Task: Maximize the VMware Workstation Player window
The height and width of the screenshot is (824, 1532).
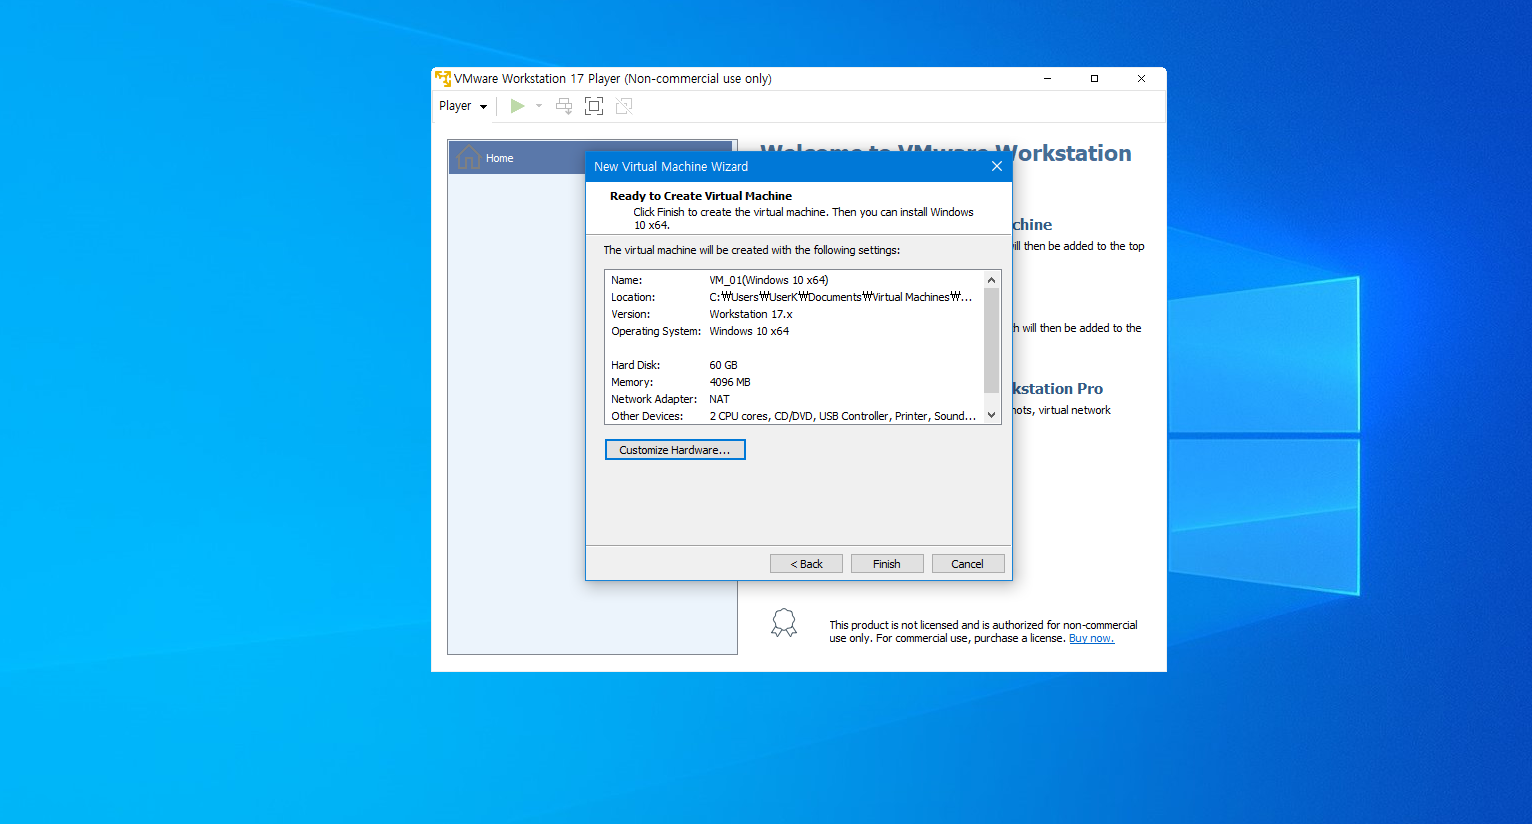Action: tap(1094, 78)
